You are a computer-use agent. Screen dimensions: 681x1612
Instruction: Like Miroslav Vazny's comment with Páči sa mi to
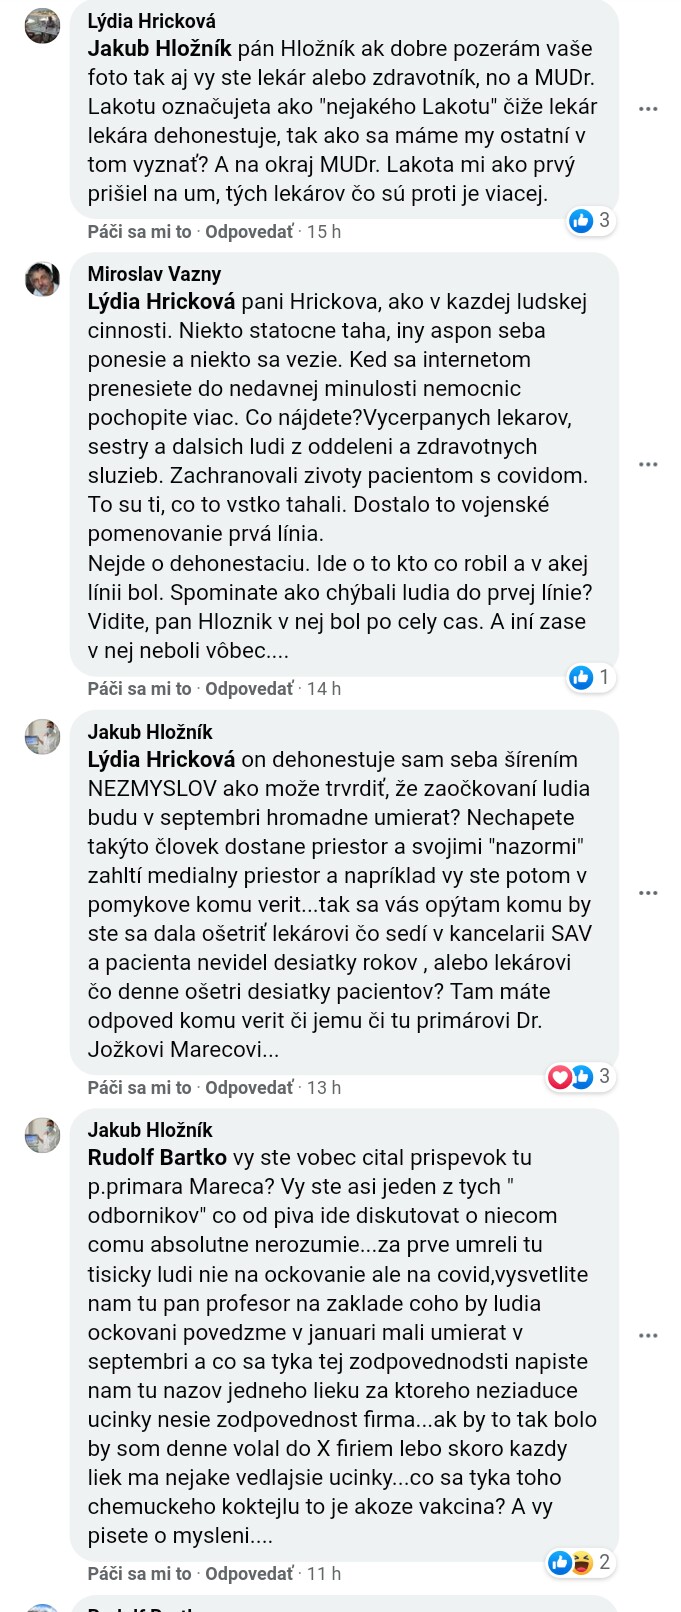(139, 689)
